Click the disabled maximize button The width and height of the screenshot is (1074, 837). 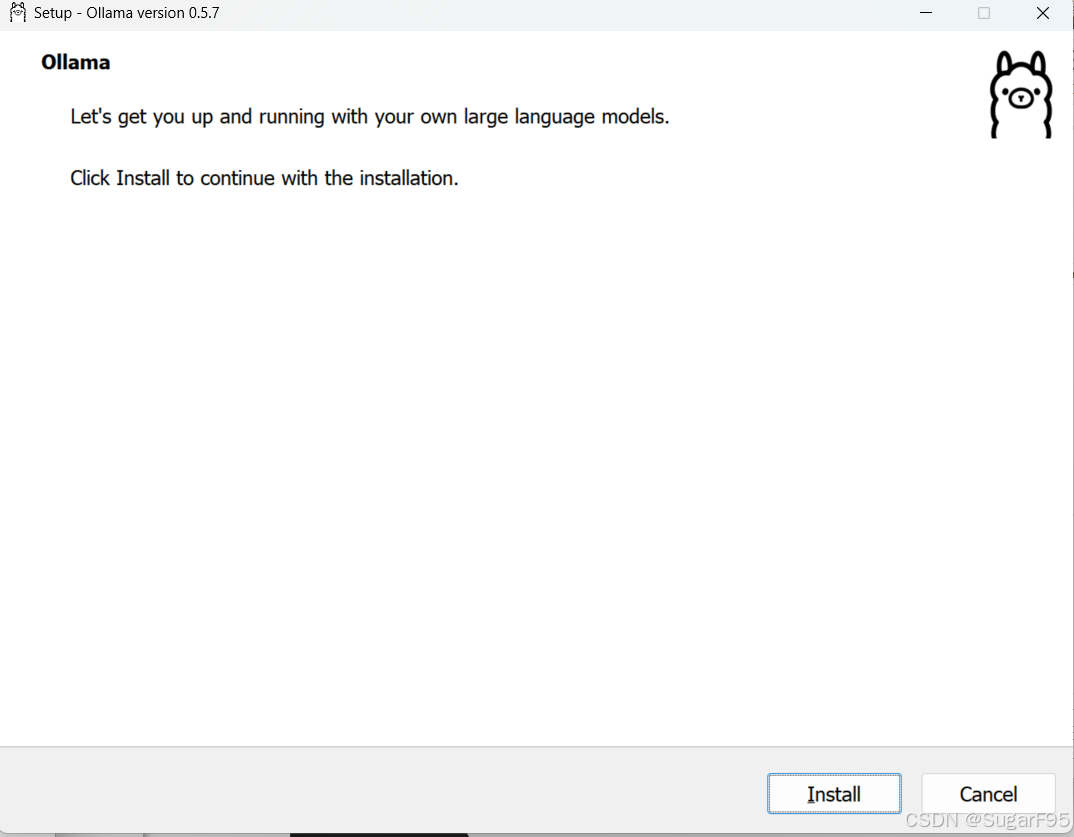984,13
